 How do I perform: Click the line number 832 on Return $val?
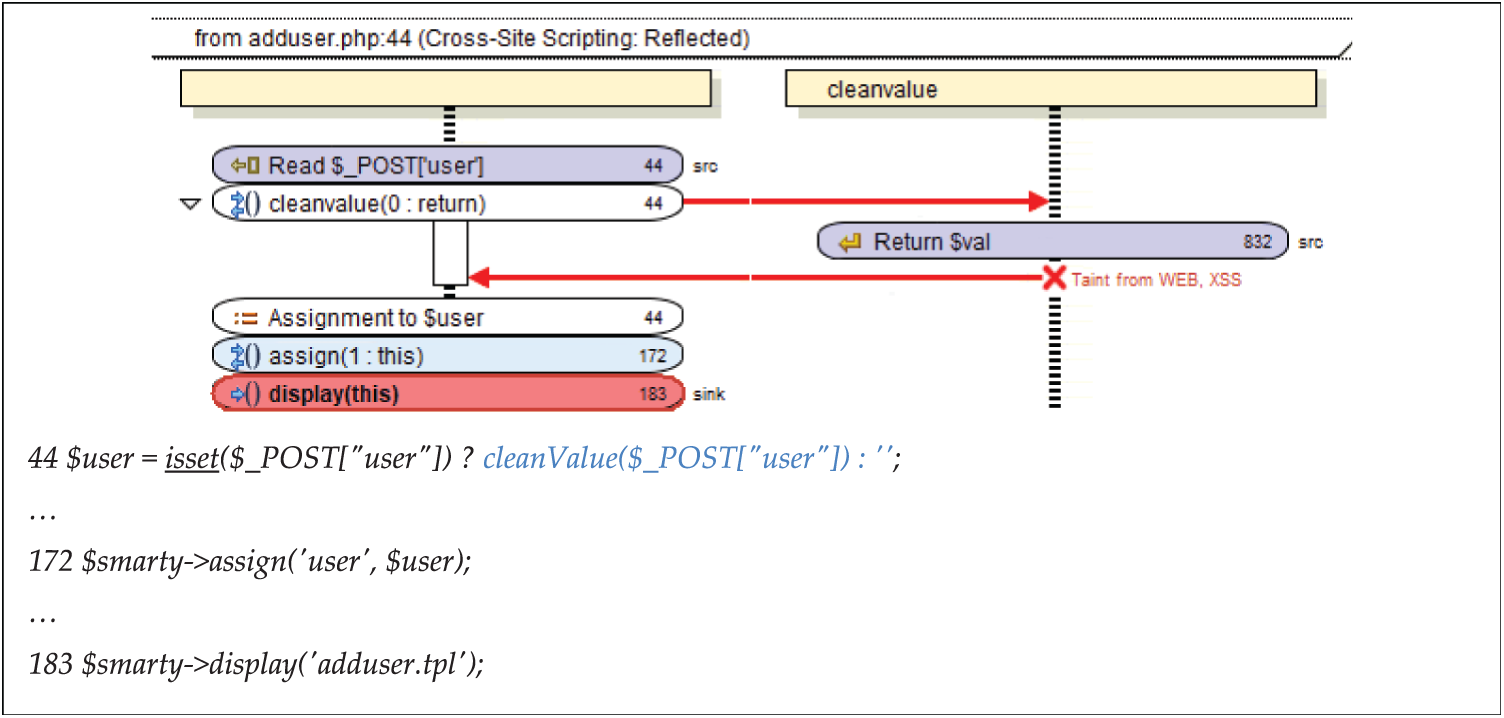coord(1258,242)
